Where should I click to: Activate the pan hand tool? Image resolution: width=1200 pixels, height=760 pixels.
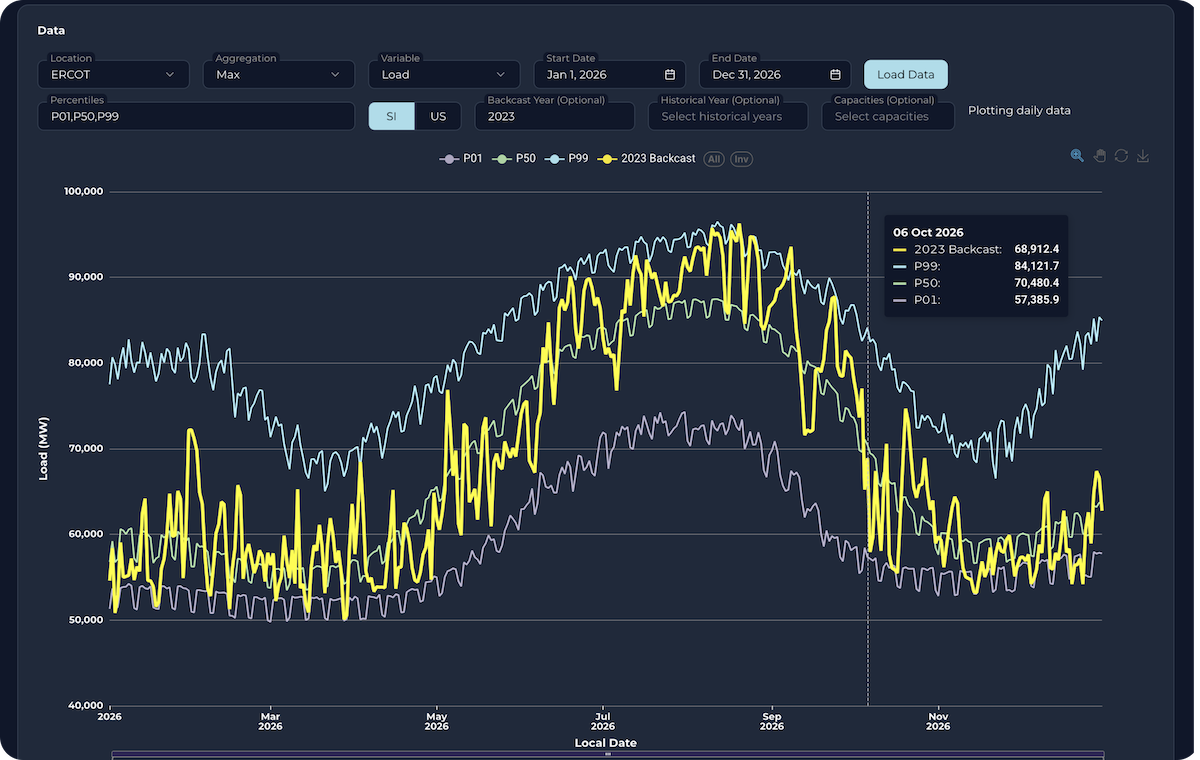pos(1099,156)
